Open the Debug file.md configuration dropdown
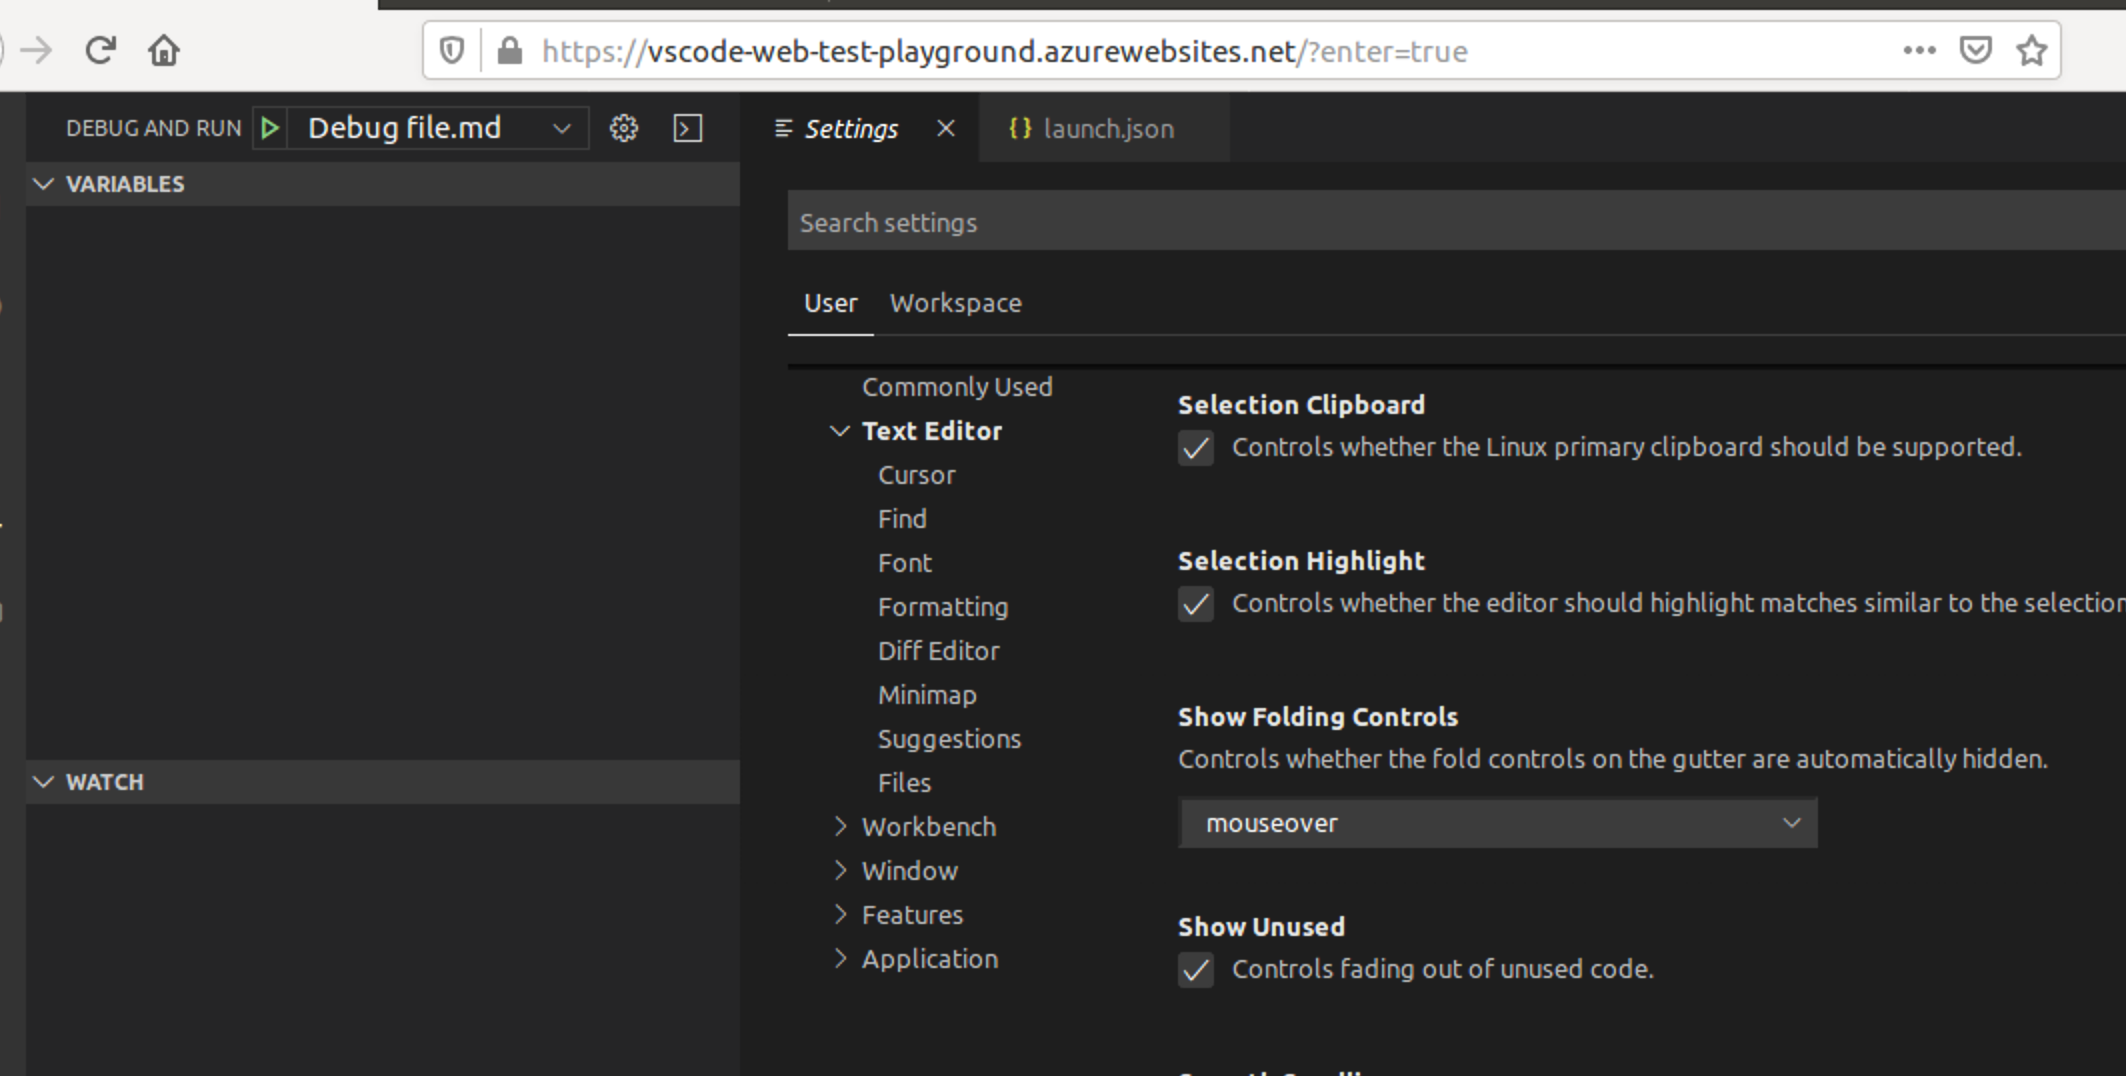2126x1076 pixels. pos(560,128)
